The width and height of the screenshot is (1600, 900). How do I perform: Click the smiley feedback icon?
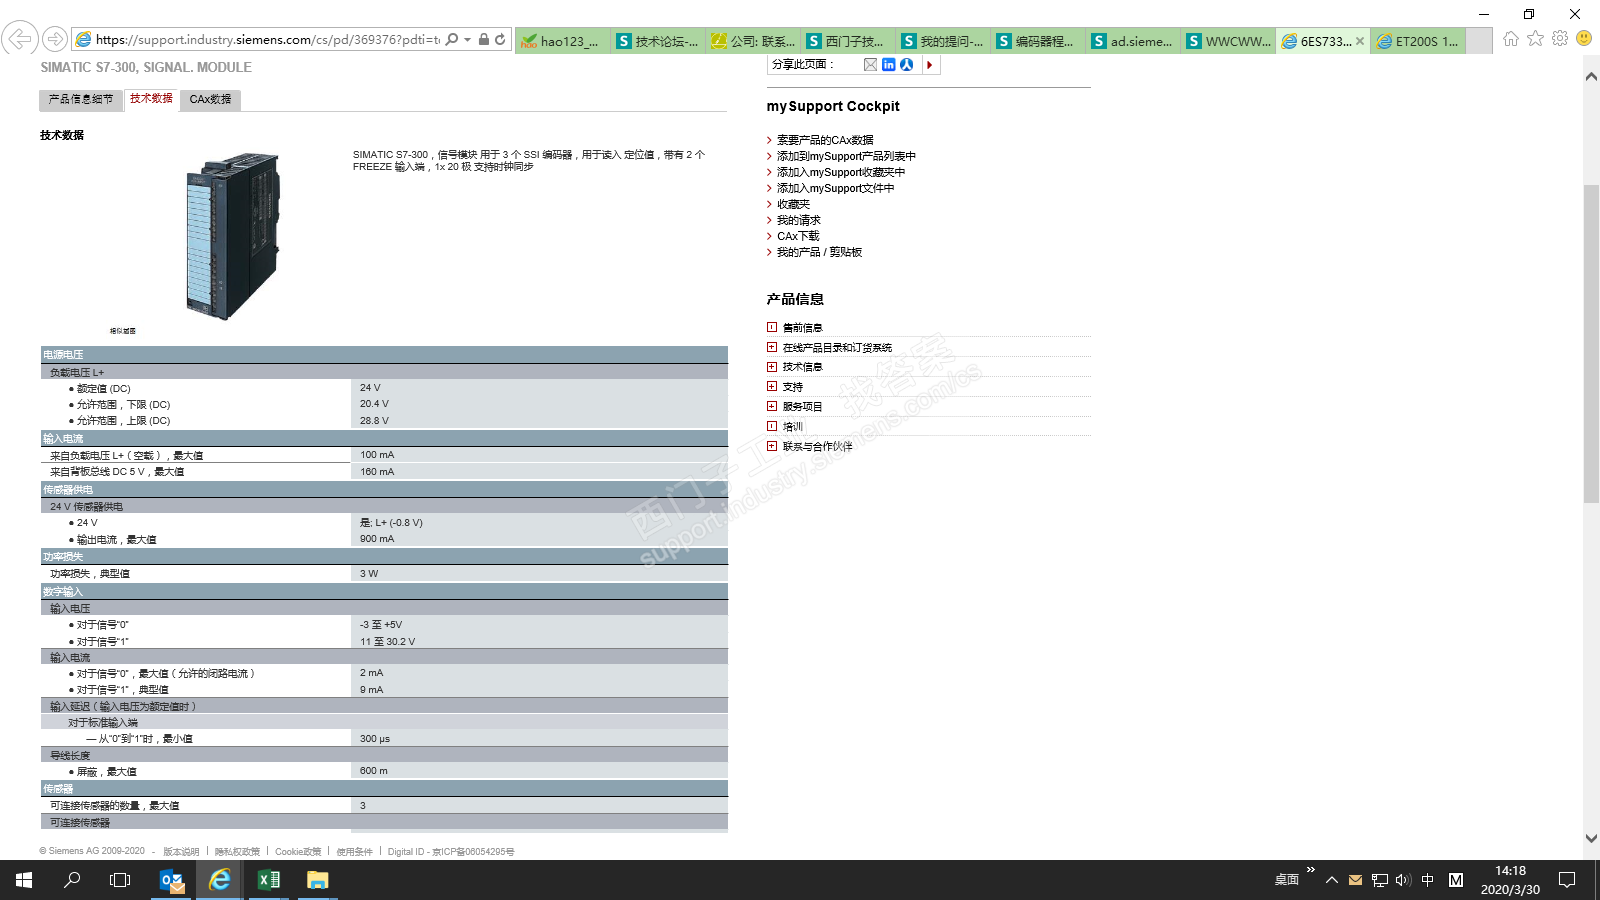[x=1584, y=38]
